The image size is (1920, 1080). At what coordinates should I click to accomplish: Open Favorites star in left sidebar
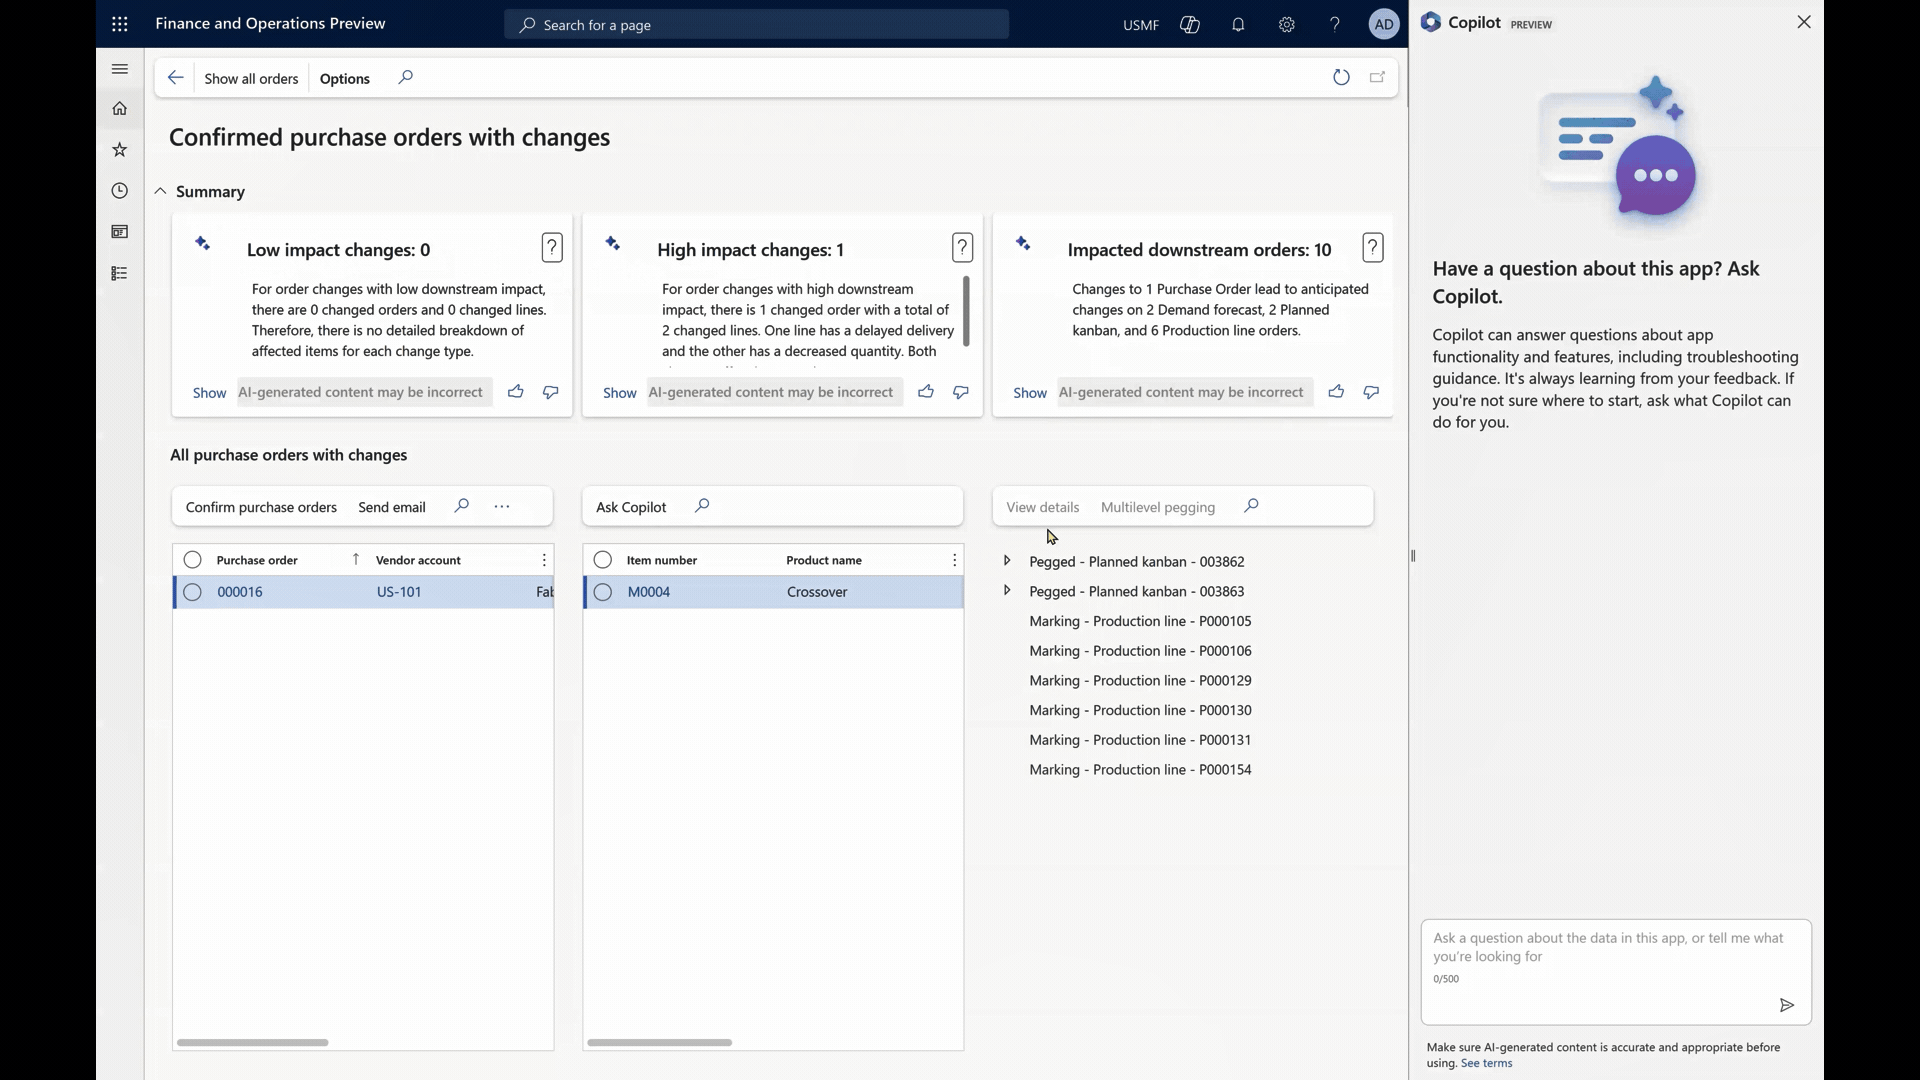120,150
